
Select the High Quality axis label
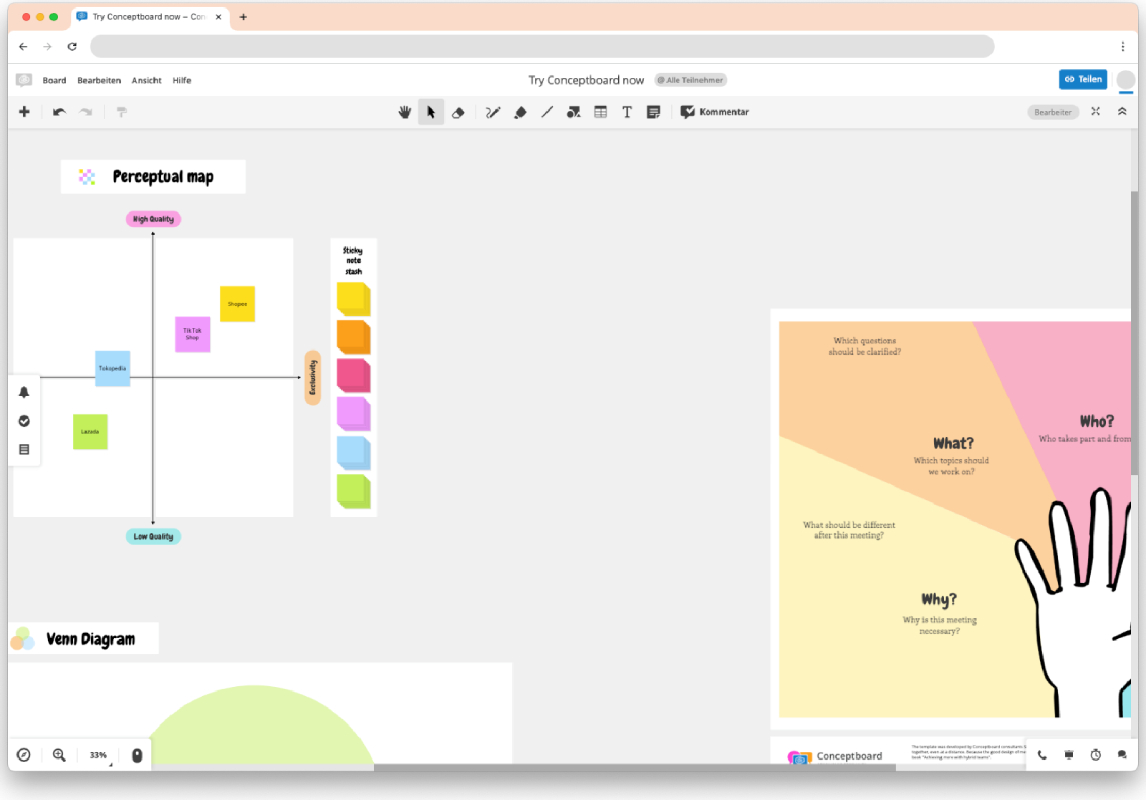(x=153, y=218)
